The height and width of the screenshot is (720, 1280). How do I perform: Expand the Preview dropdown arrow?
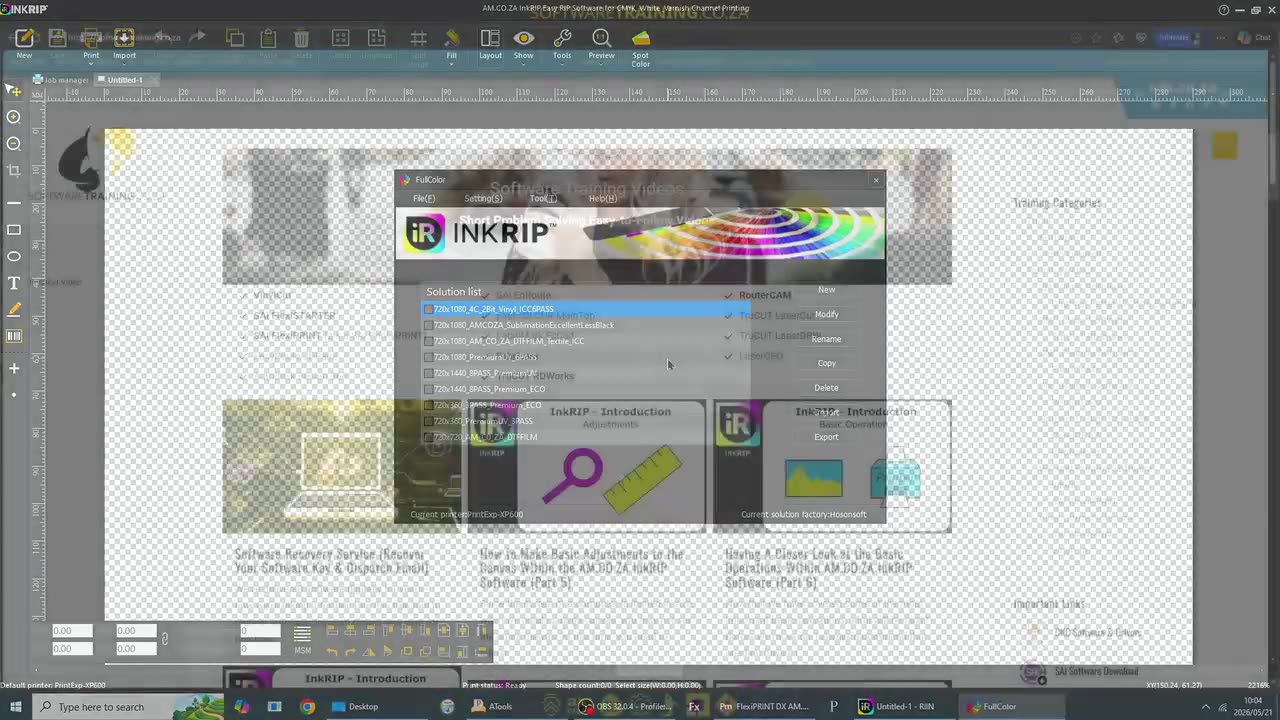601,65
